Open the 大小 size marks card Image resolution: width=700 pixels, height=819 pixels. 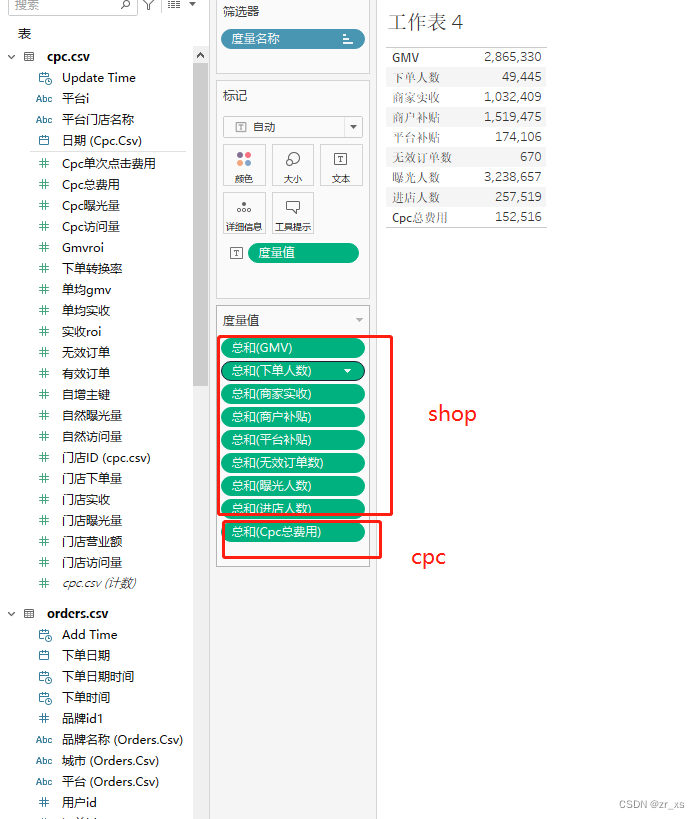tap(293, 166)
